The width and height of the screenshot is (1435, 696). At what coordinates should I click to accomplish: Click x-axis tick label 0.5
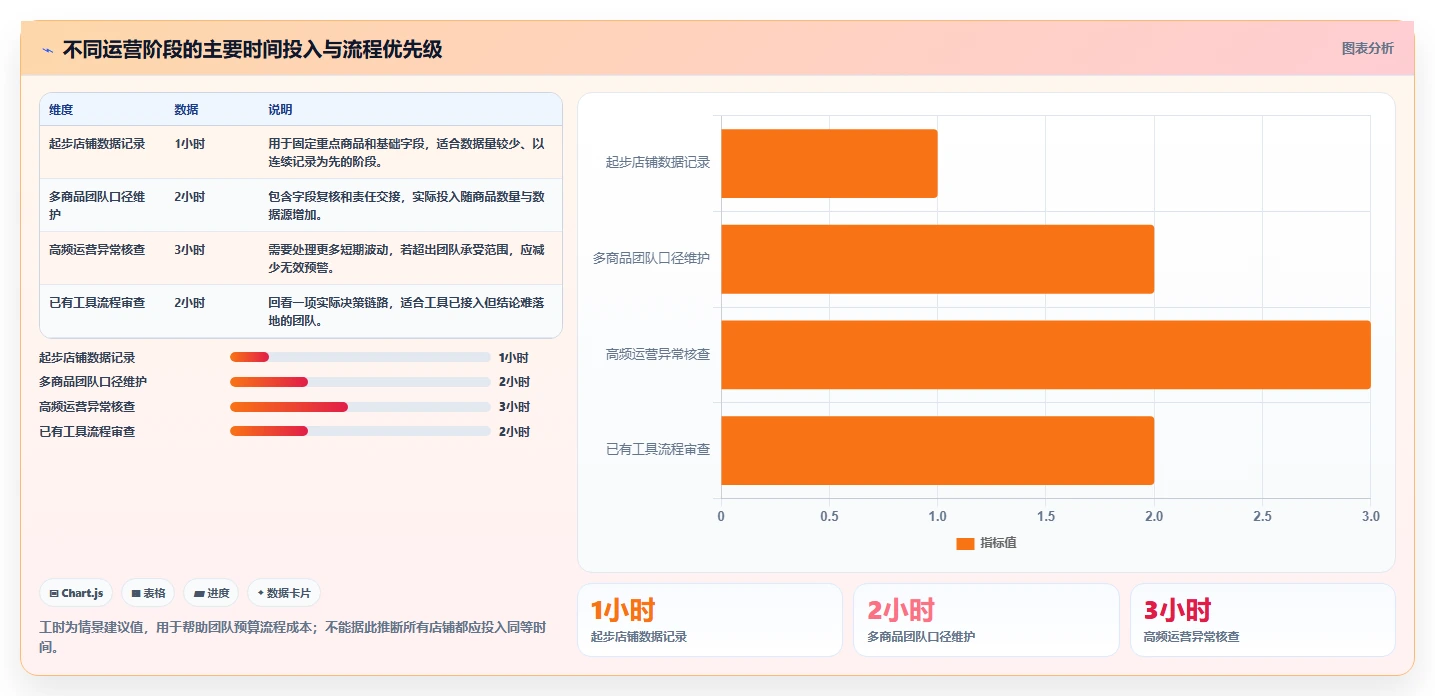coord(830,516)
